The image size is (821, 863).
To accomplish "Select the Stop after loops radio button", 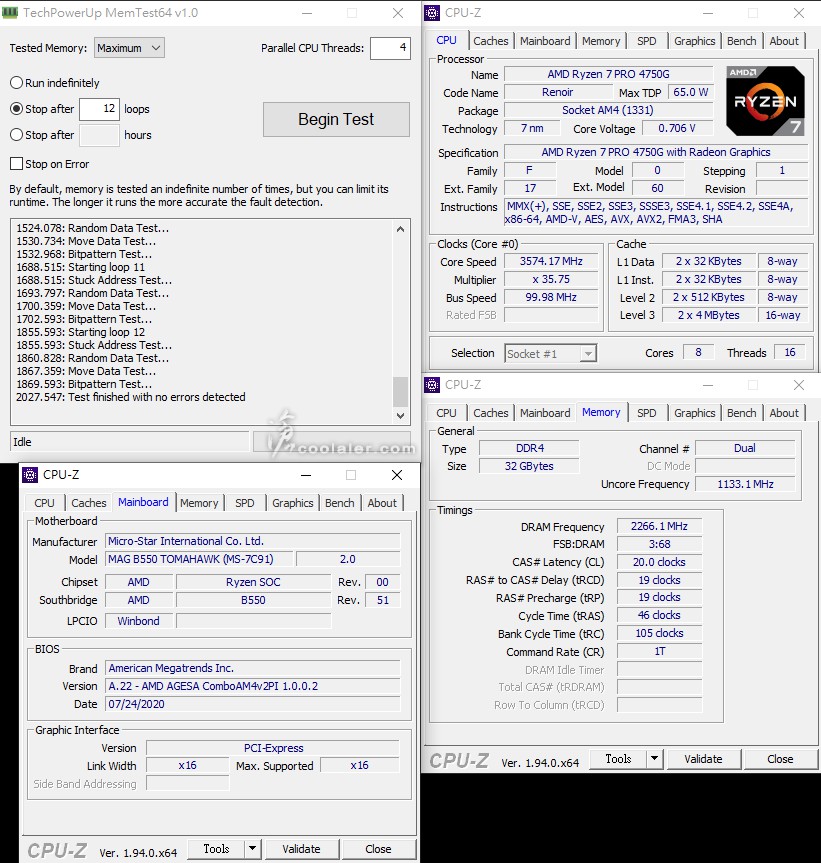I will click(17, 109).
